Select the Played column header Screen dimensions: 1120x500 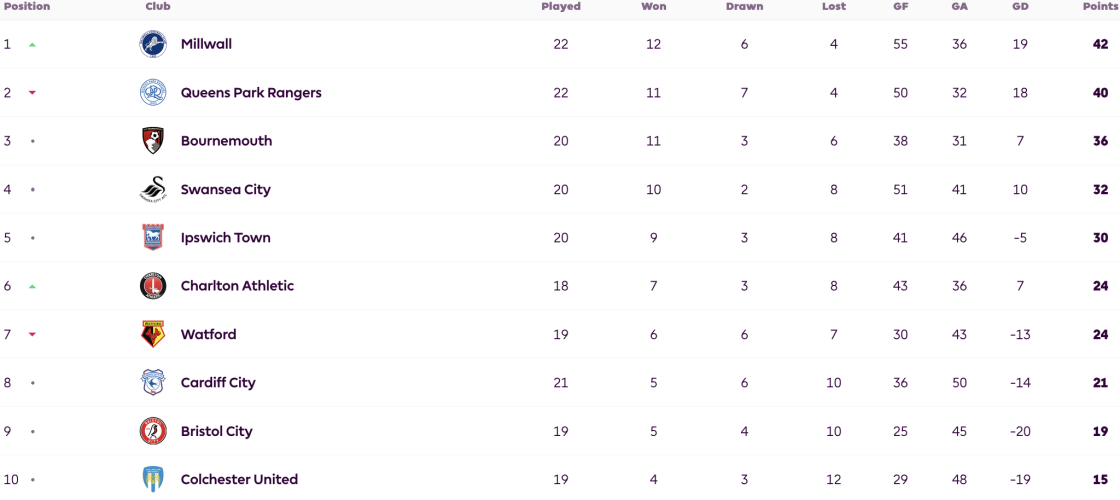(561, 6)
